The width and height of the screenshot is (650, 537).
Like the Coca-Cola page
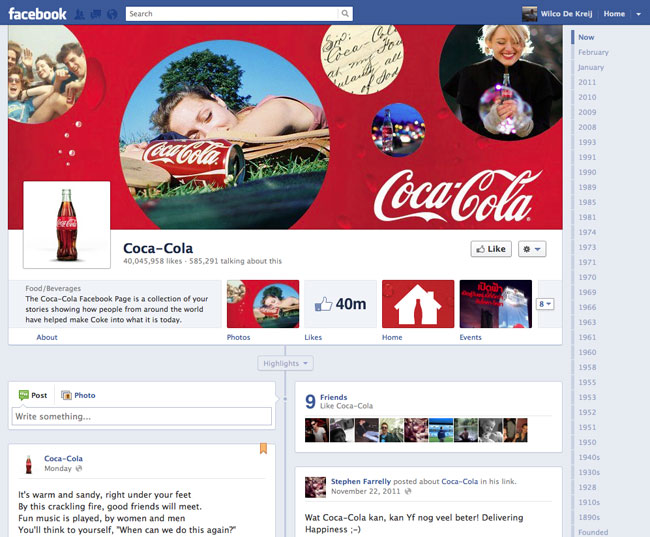[x=489, y=249]
